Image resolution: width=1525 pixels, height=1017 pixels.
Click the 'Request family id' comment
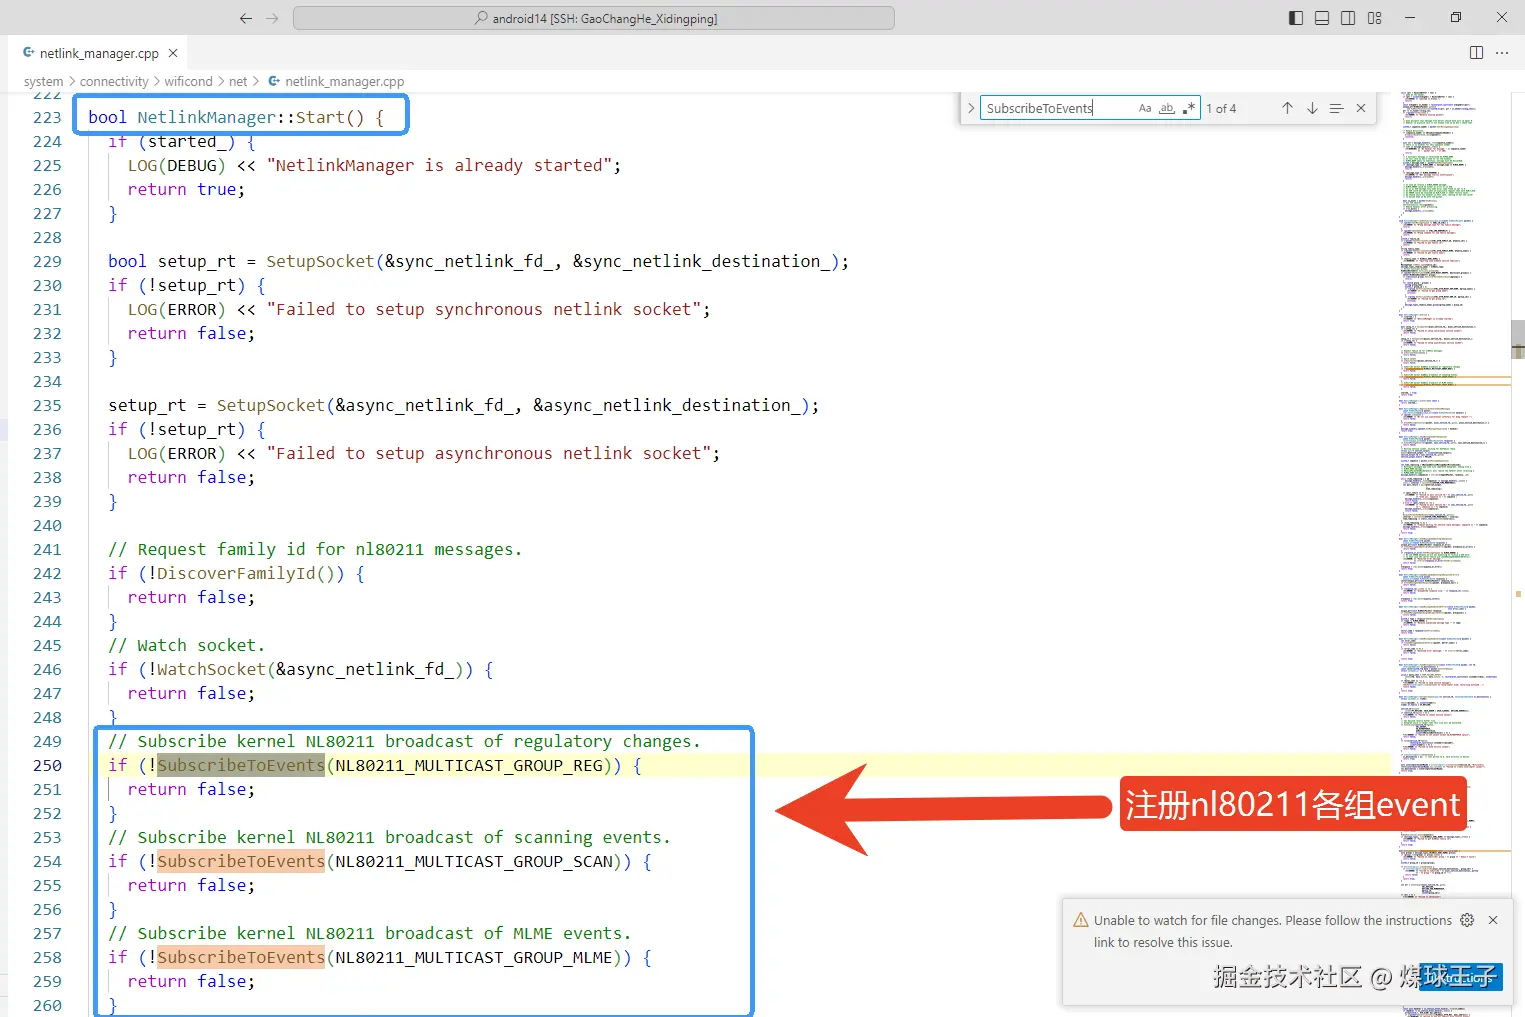(x=315, y=549)
